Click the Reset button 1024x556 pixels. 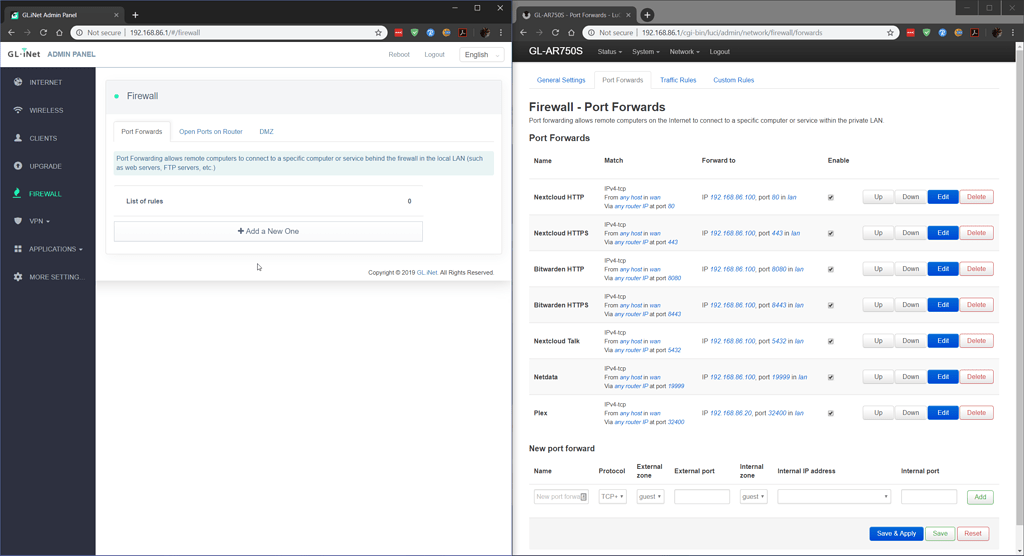click(x=972, y=534)
